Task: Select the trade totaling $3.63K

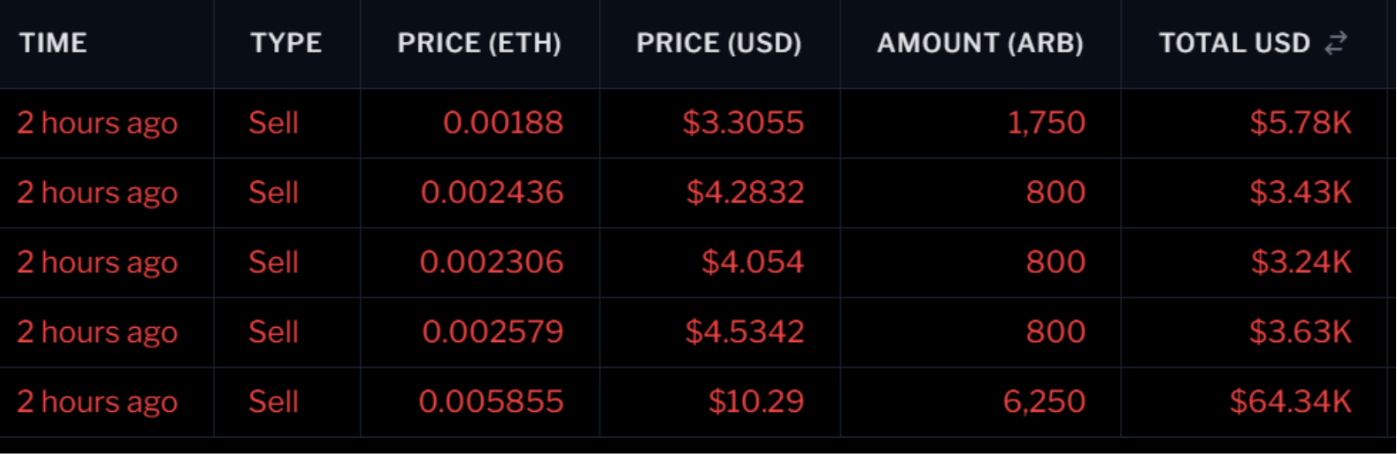Action: pyautogui.click(x=698, y=332)
